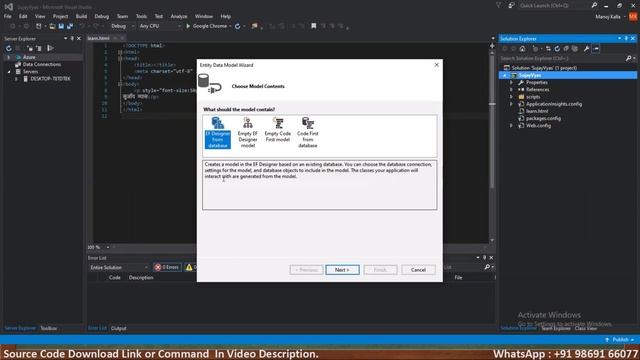This screenshot has width=640, height=360.
Task: Collapse the Servers node in Server Explorer
Action: coord(9,71)
